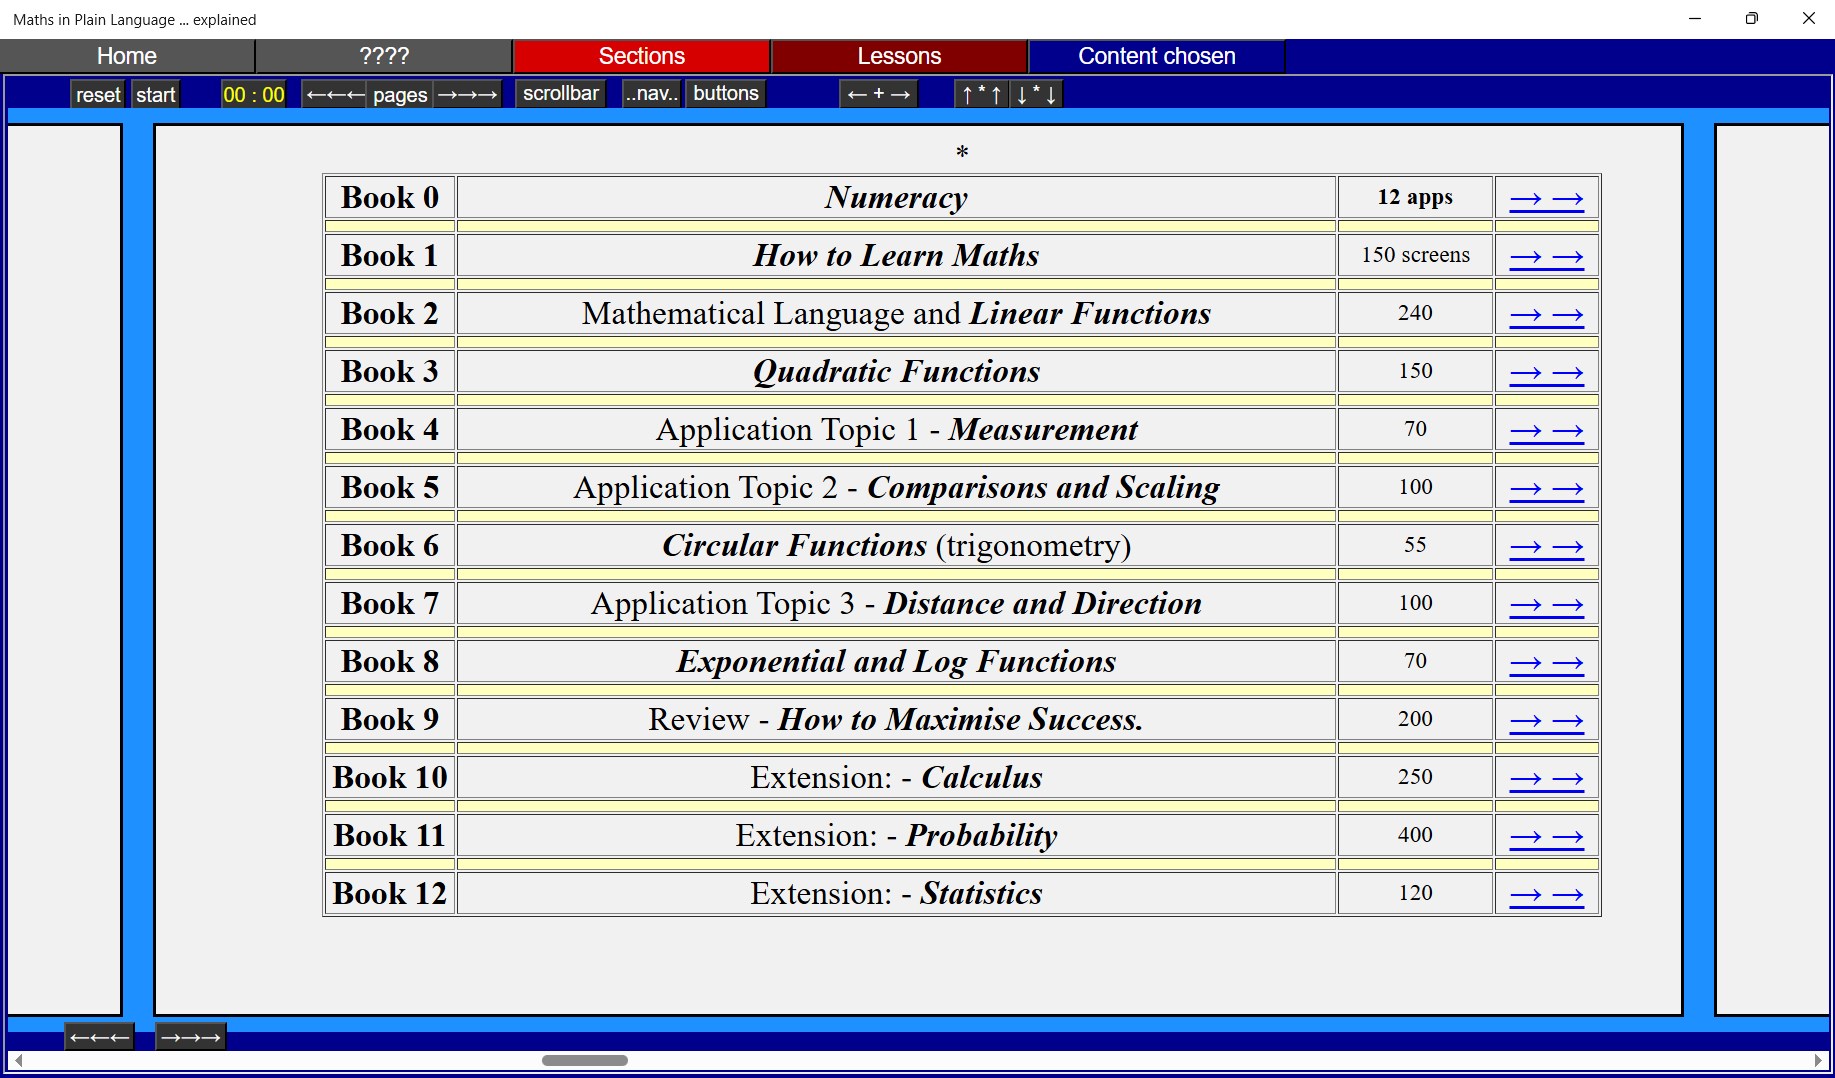Click the left-plus-right arrows toolbar button
The width and height of the screenshot is (1835, 1078).
click(878, 94)
